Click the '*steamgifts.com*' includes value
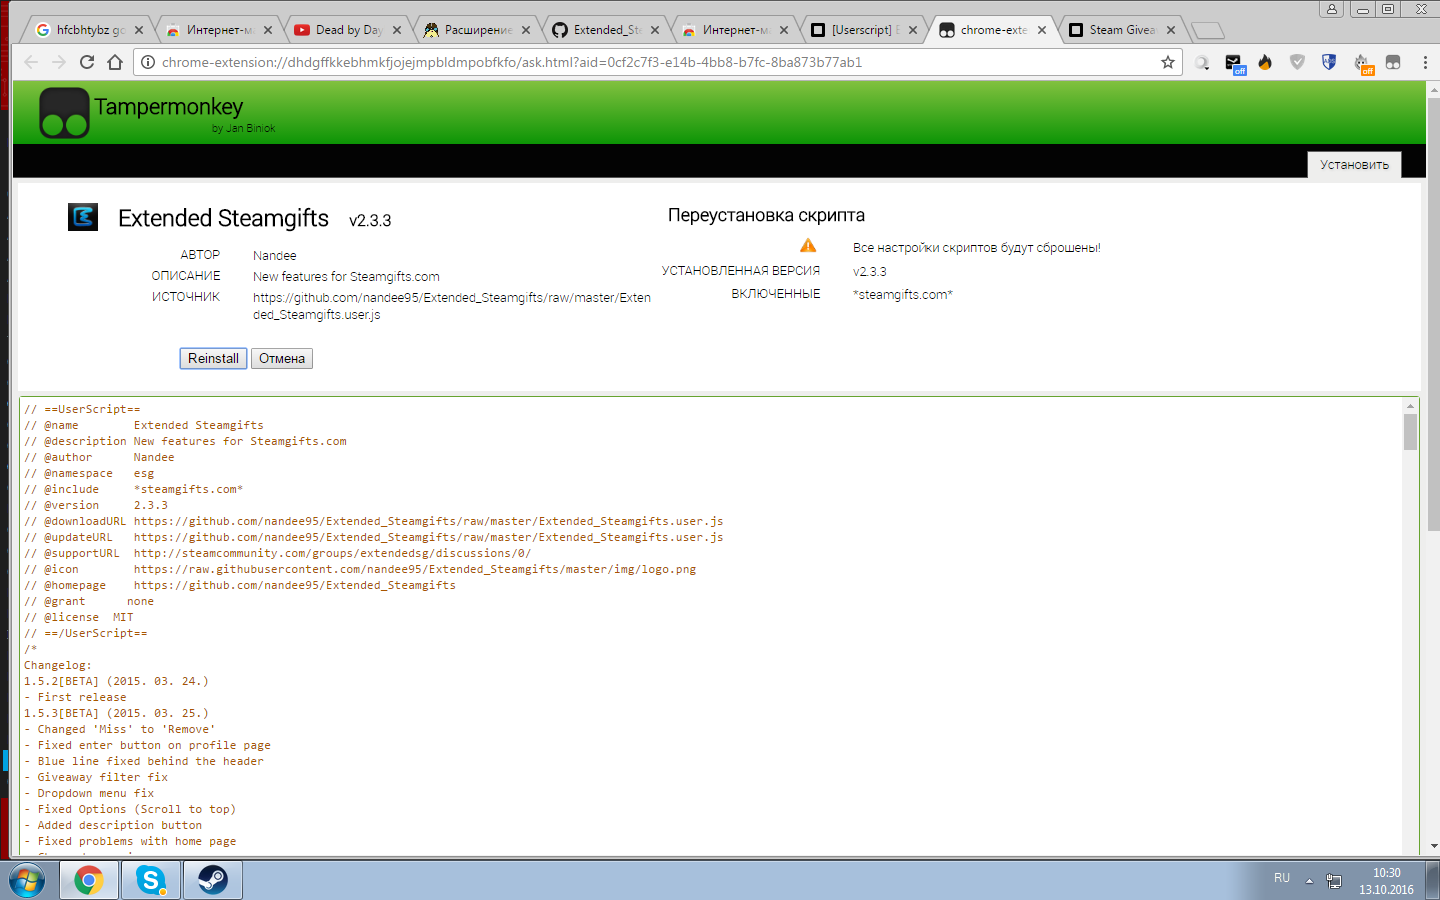 click(x=903, y=295)
